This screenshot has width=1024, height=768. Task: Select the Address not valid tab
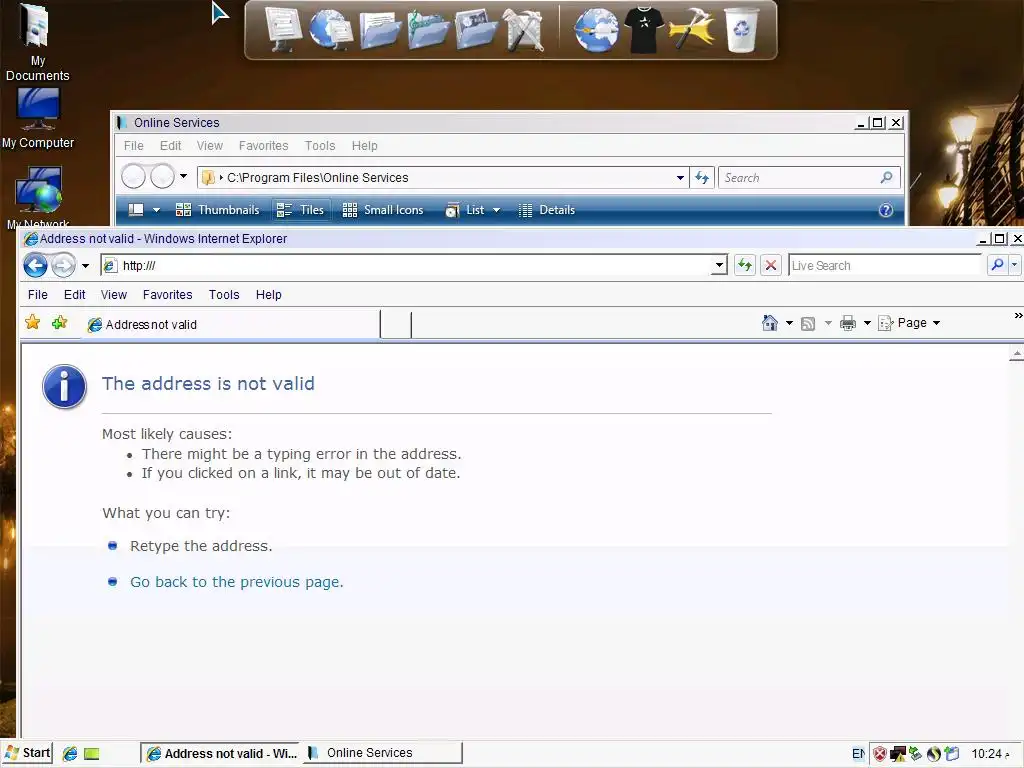pyautogui.click(x=231, y=325)
